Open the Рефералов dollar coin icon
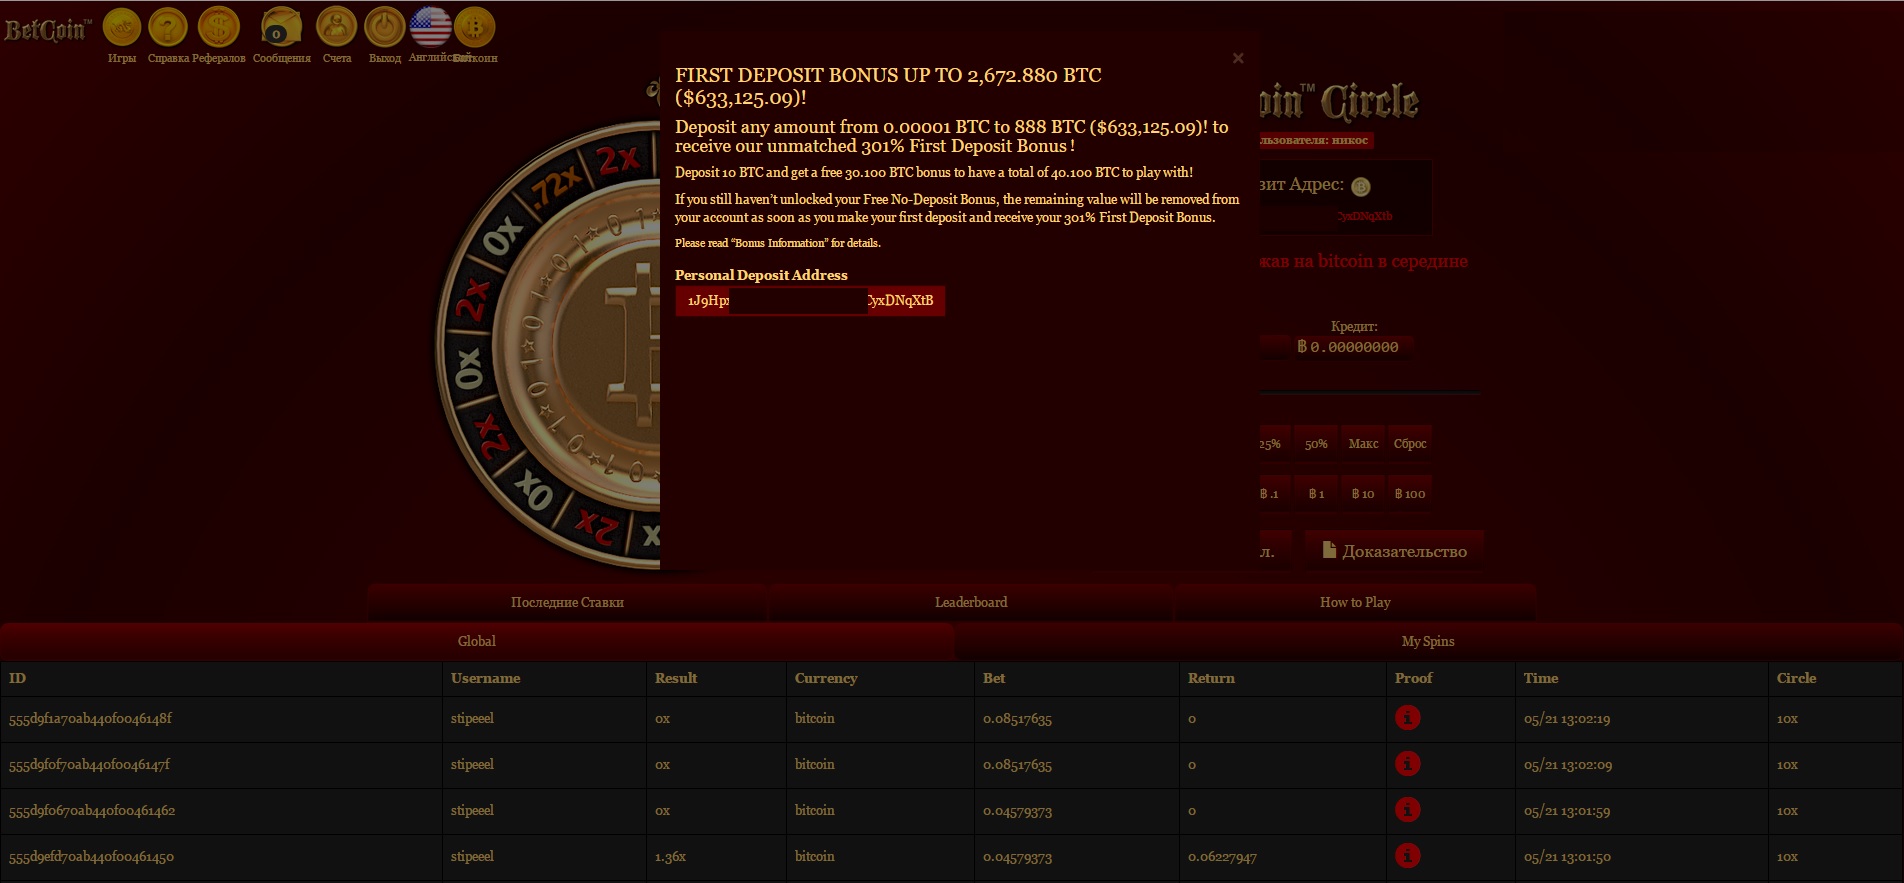 (218, 28)
